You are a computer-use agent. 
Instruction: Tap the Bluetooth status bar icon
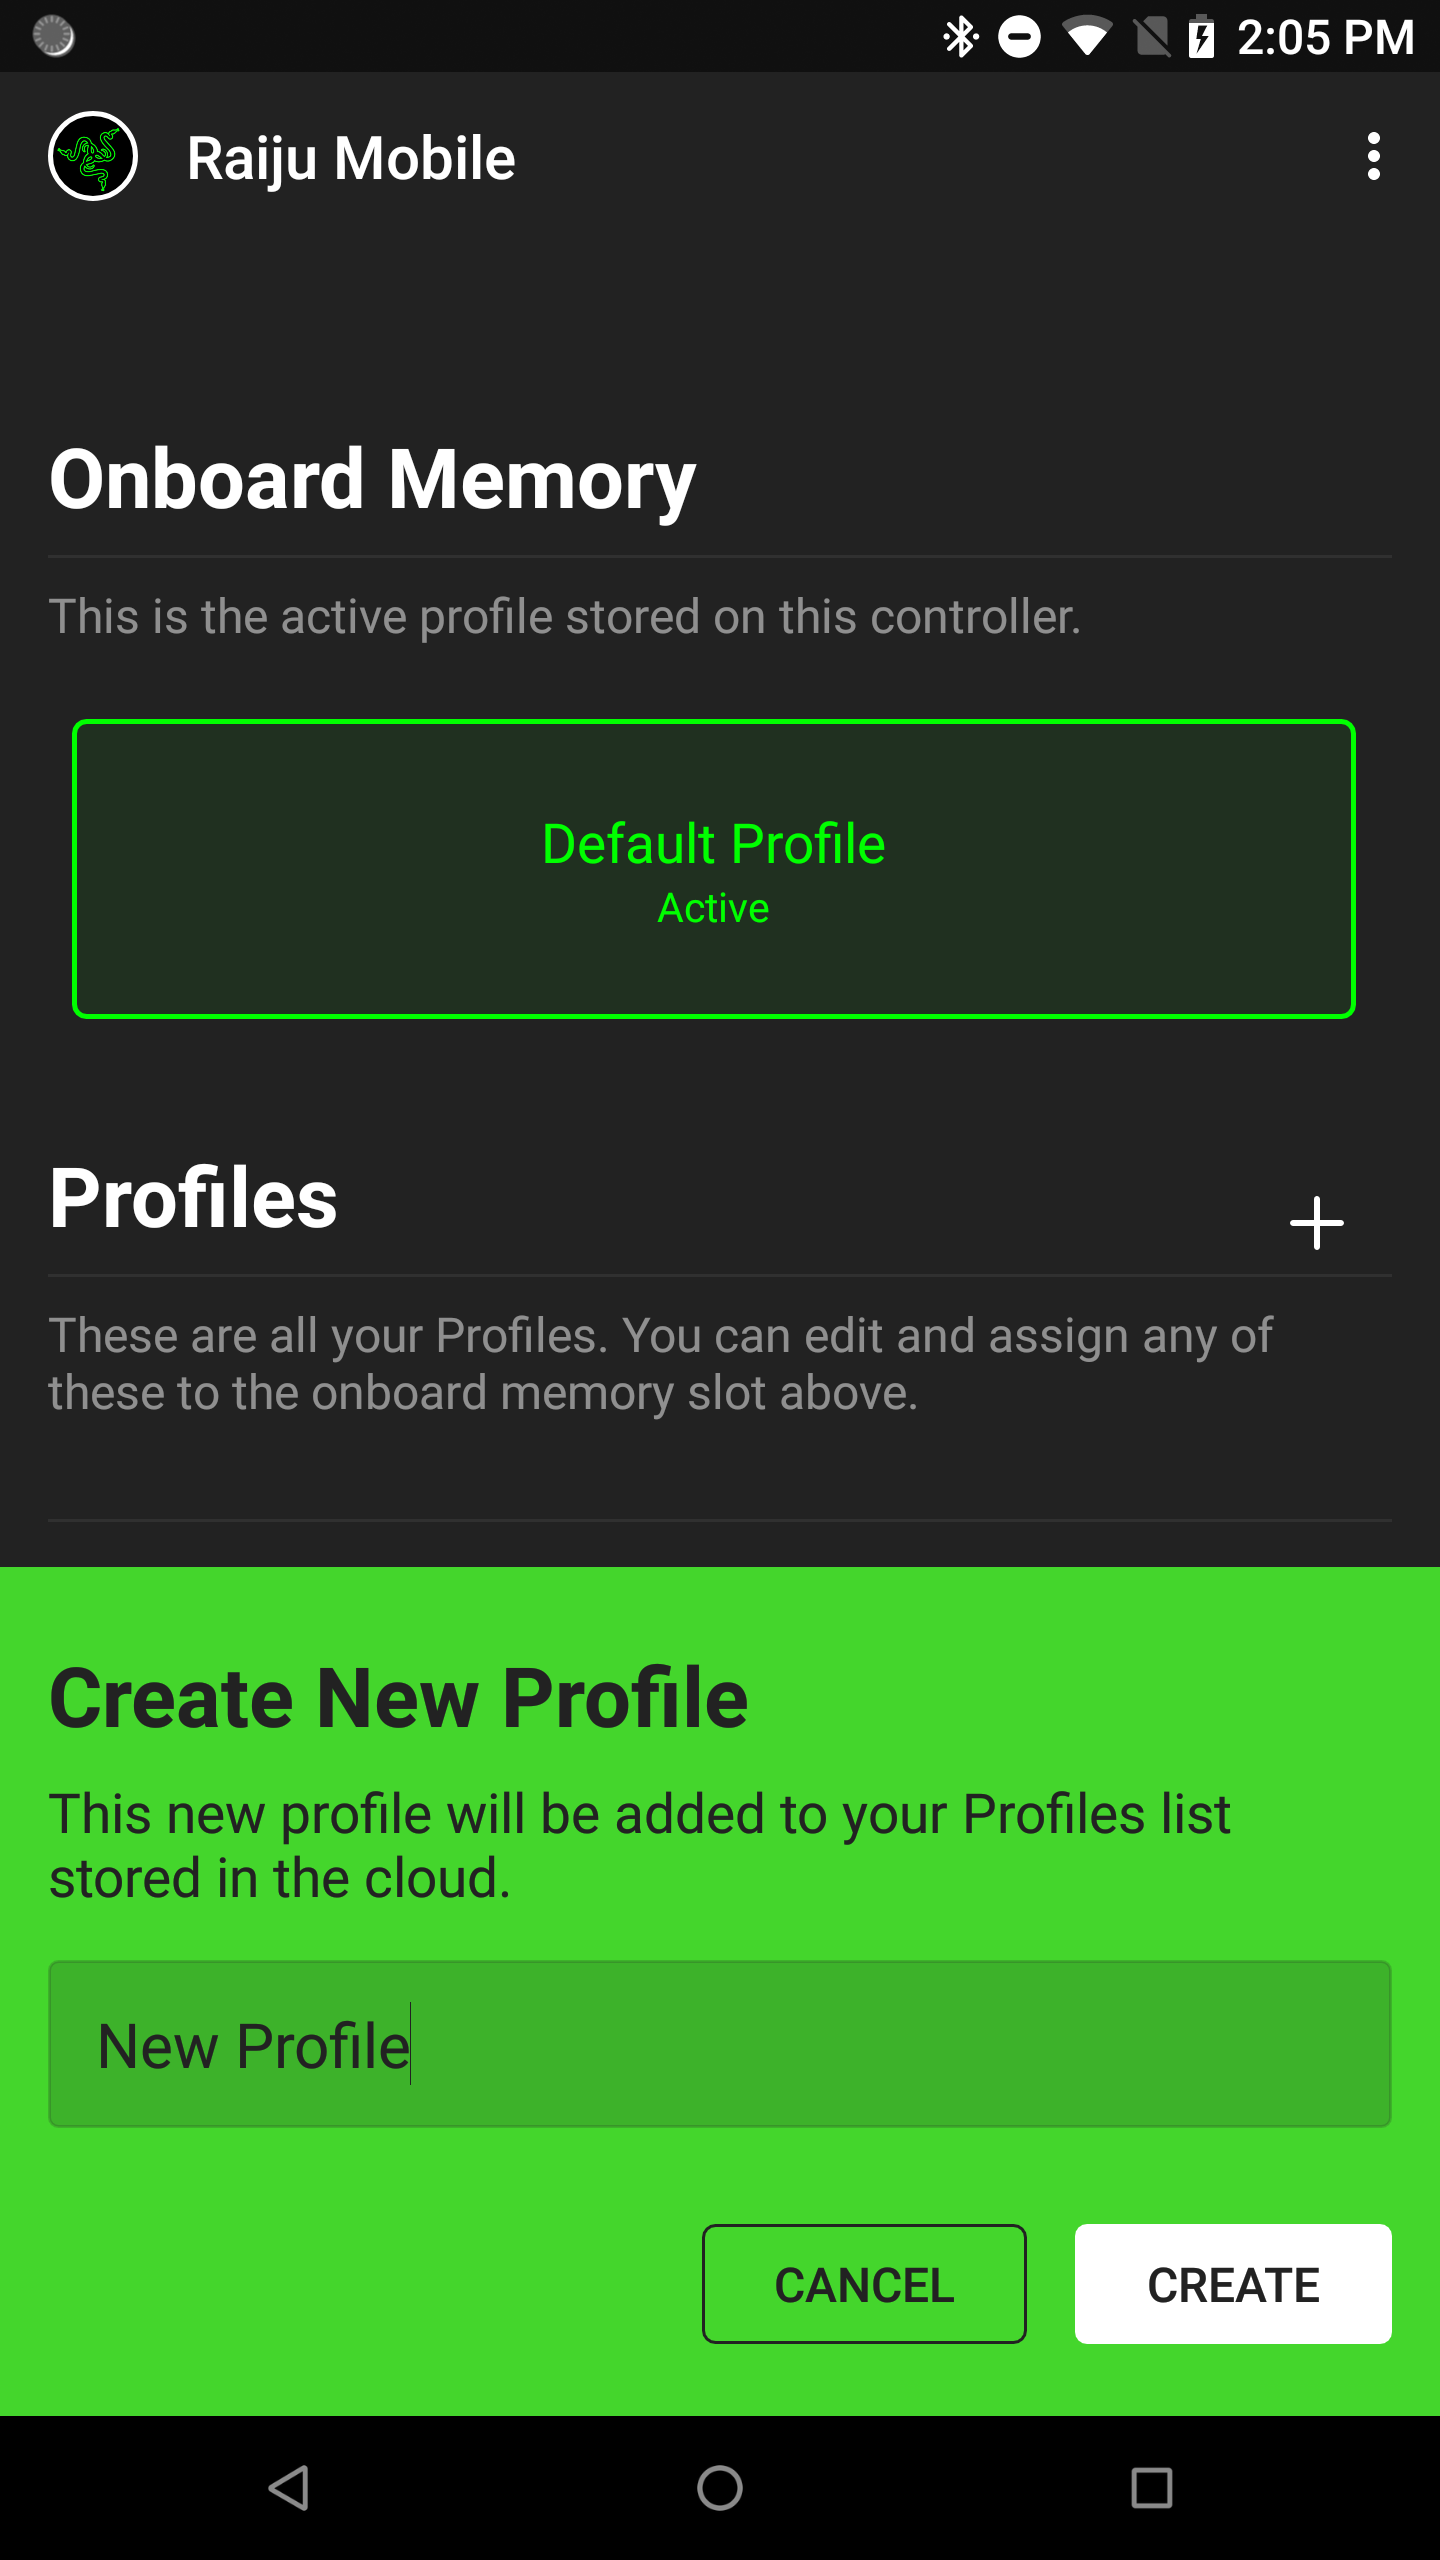[961, 38]
